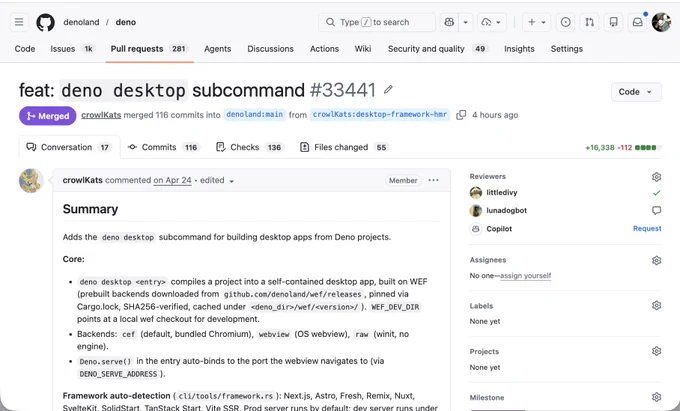The image size is (680, 411).
Task: Open the on Apr 24 timestamp link
Action: pos(172,180)
